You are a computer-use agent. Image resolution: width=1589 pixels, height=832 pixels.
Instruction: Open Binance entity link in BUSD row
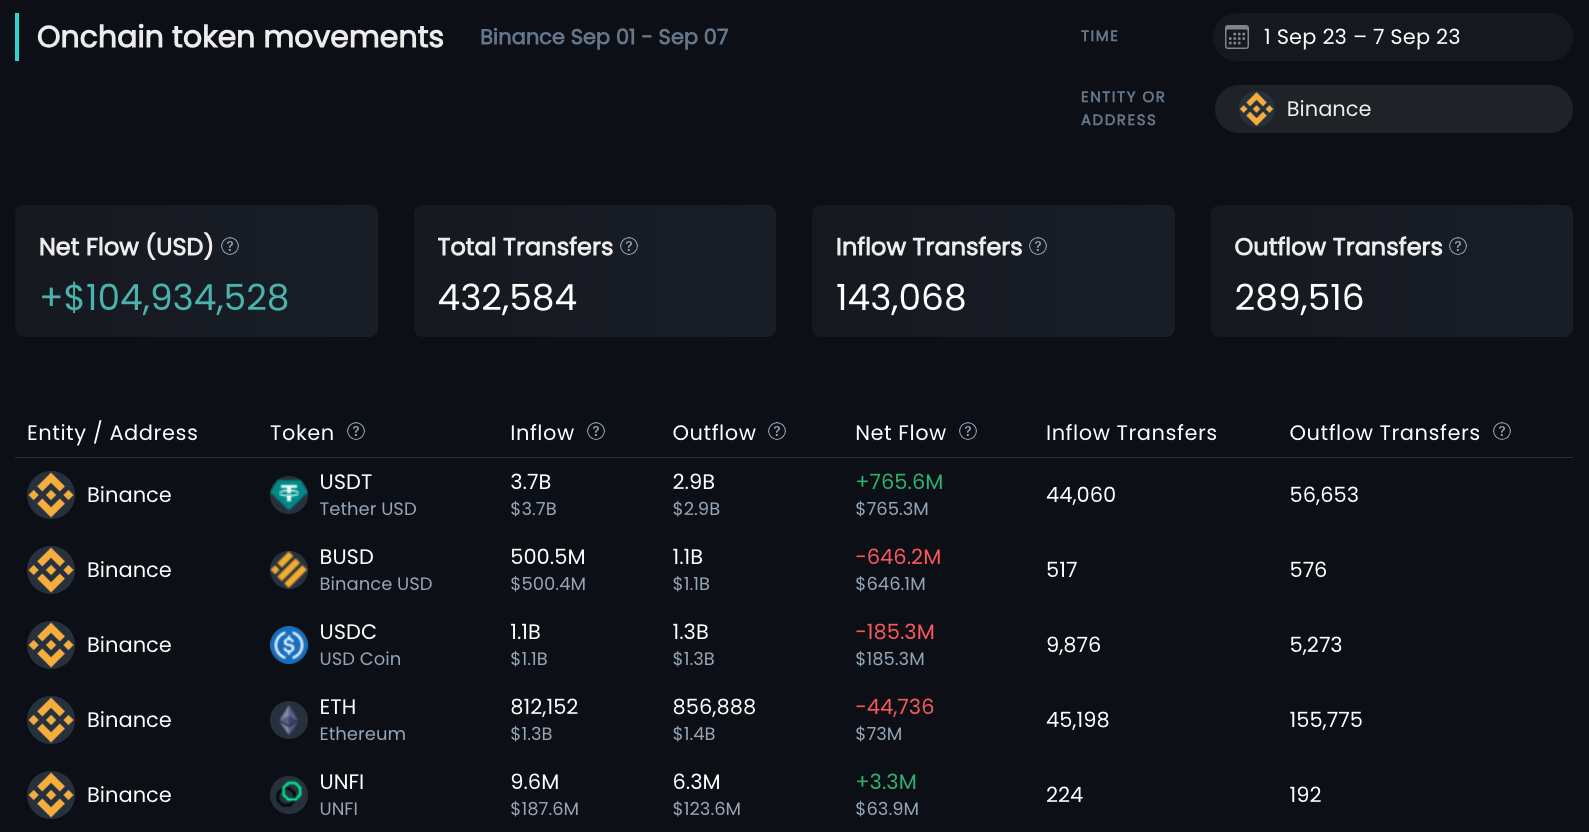click(x=129, y=570)
